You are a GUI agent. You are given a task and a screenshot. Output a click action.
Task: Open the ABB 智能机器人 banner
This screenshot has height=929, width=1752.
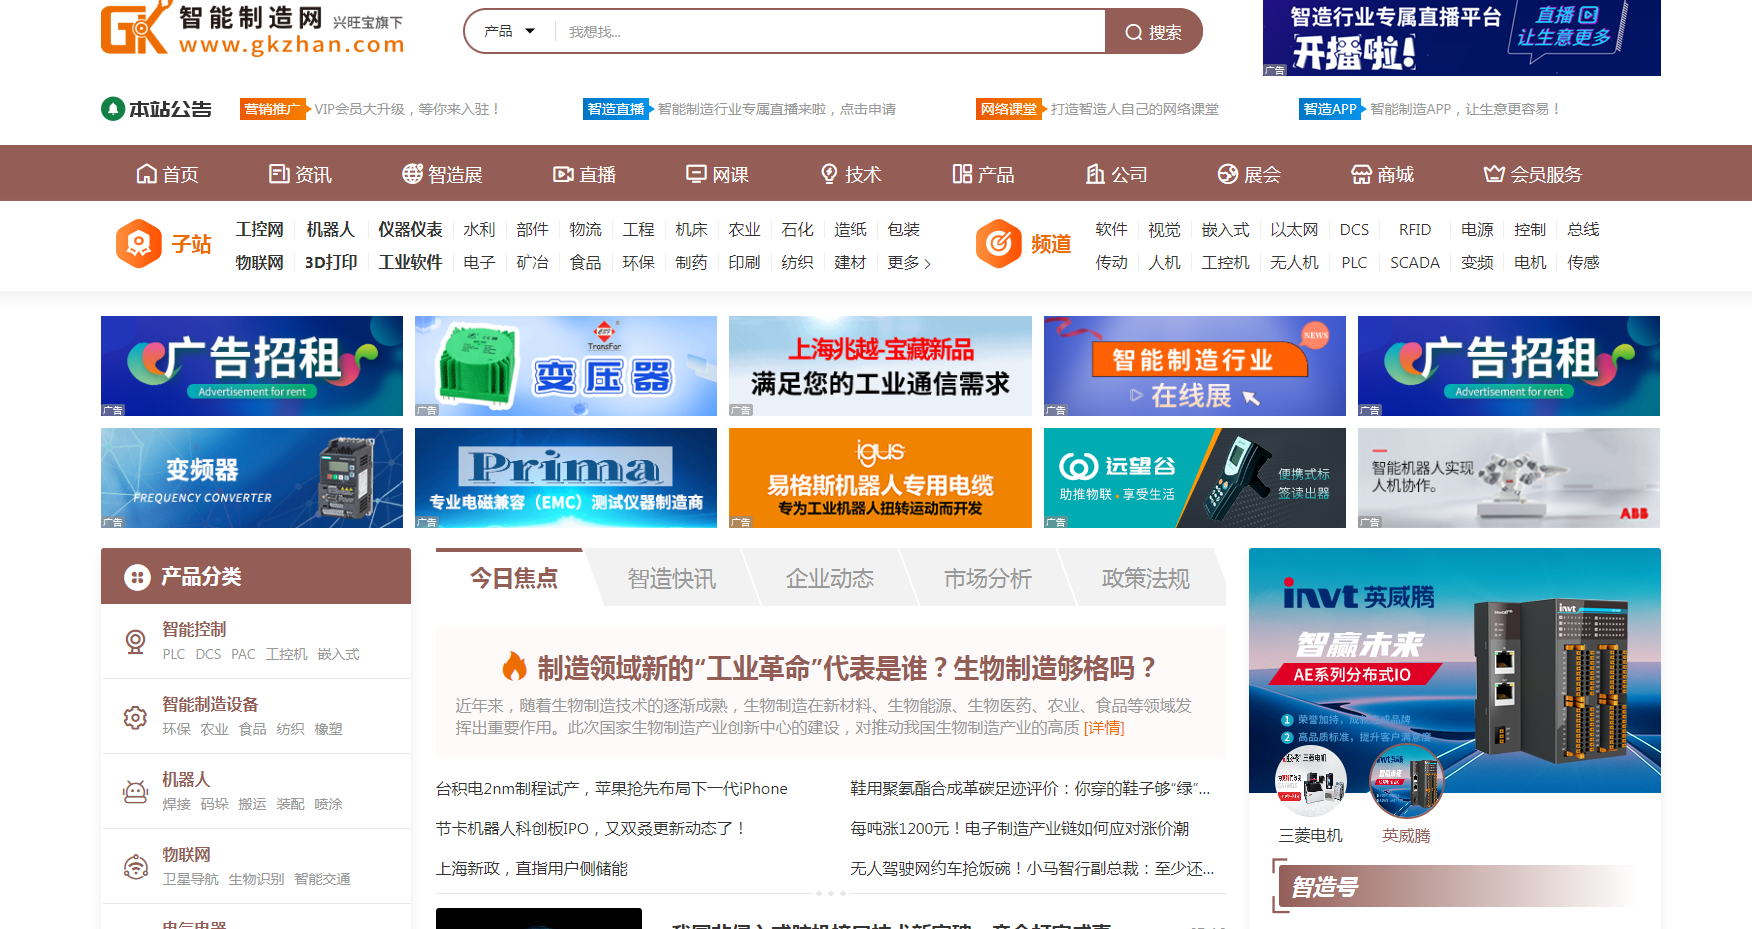(x=1509, y=478)
